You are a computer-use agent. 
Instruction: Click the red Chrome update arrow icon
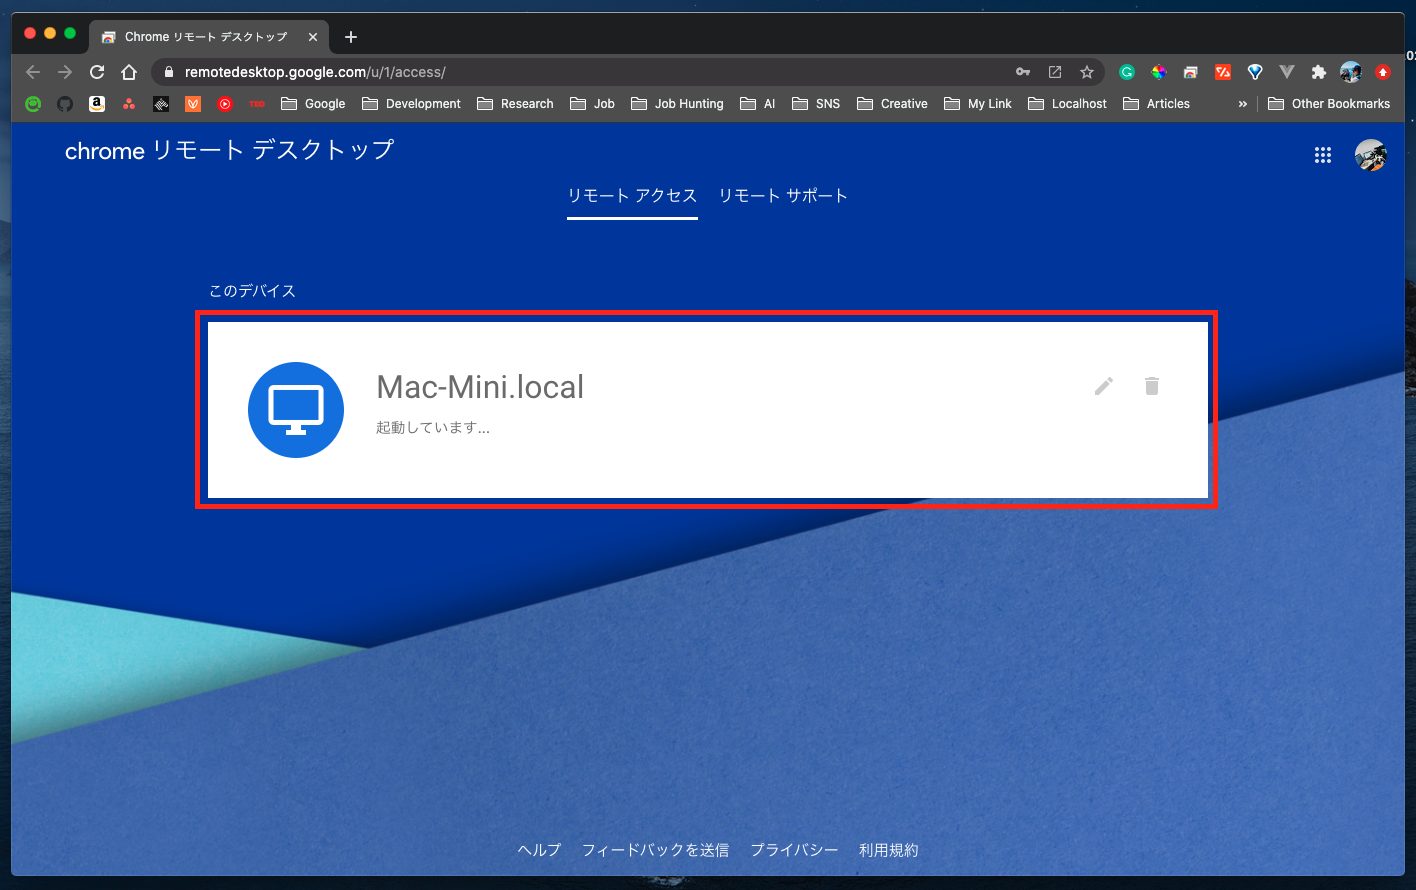click(1383, 72)
